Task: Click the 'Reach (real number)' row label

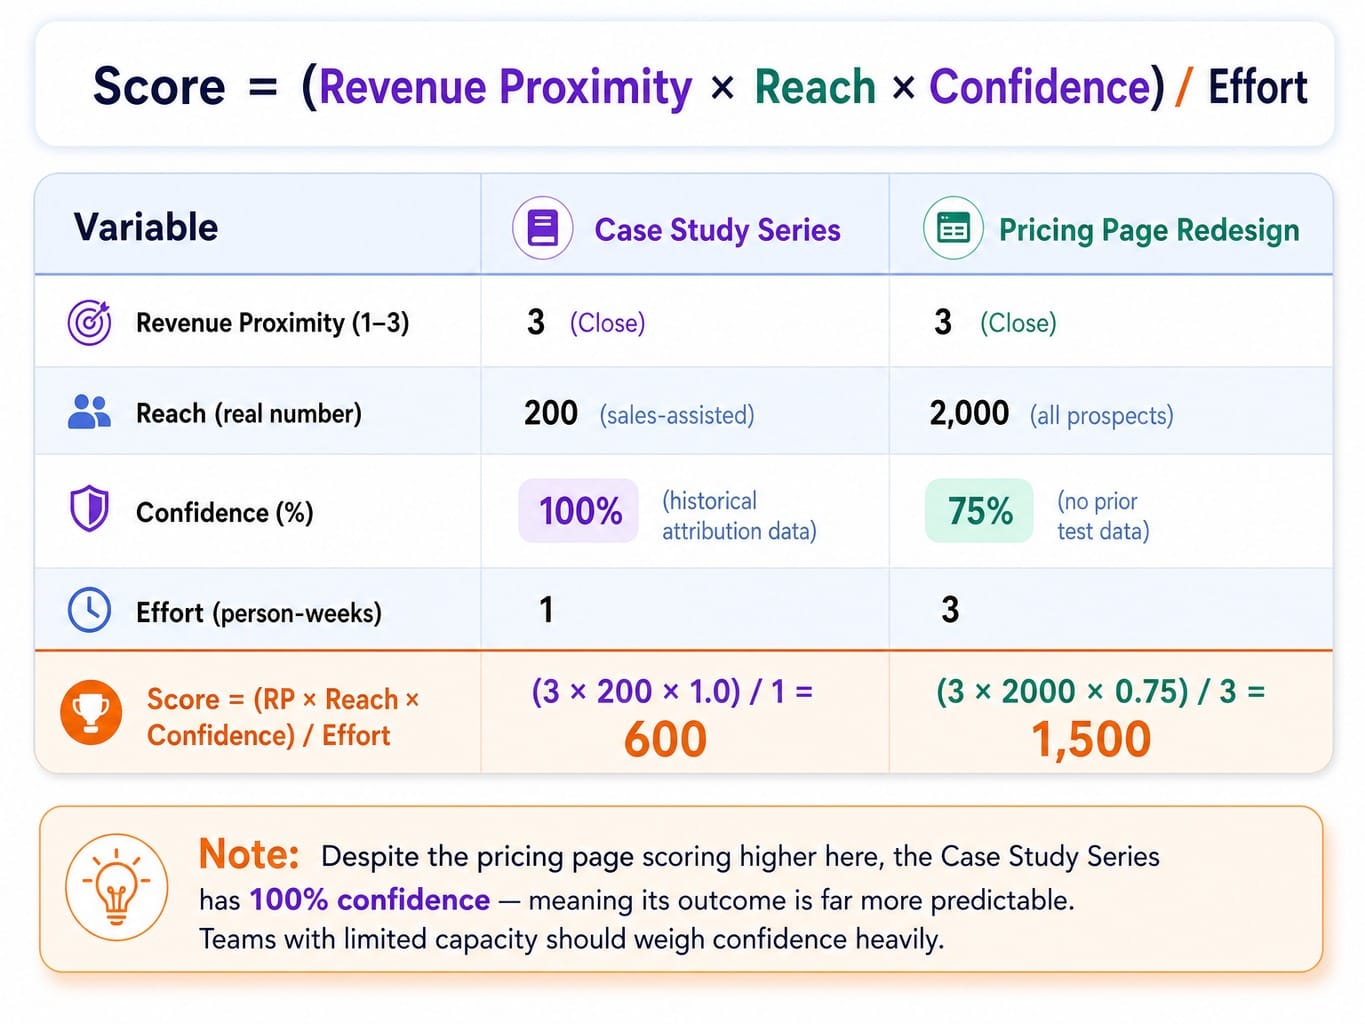Action: point(249,413)
